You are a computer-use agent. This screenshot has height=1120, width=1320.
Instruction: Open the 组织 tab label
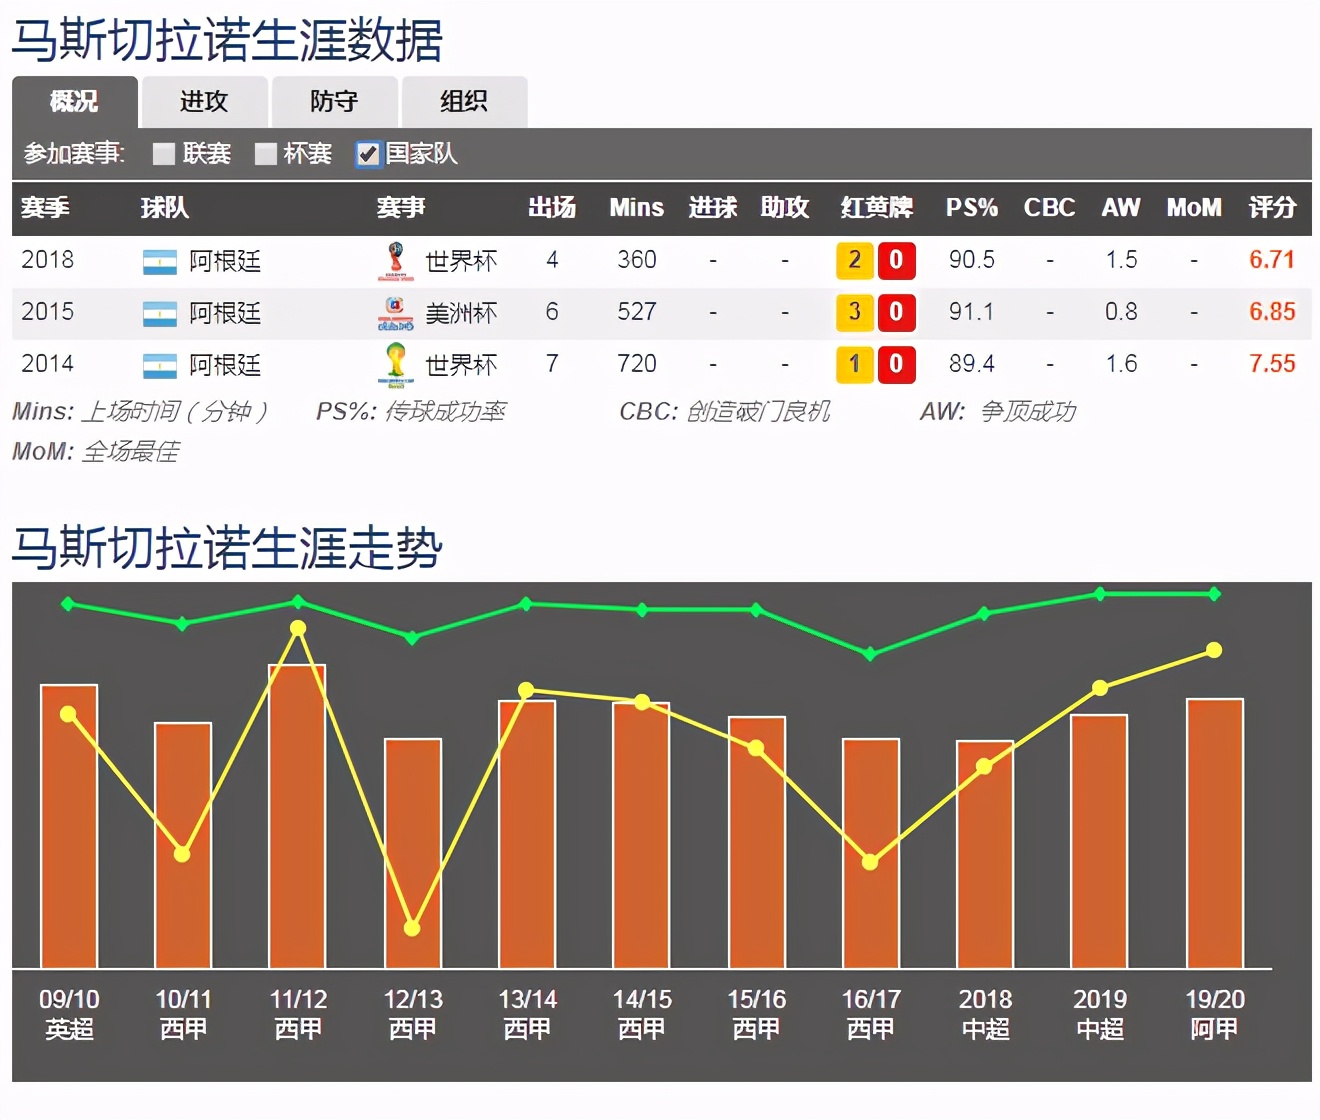463,101
